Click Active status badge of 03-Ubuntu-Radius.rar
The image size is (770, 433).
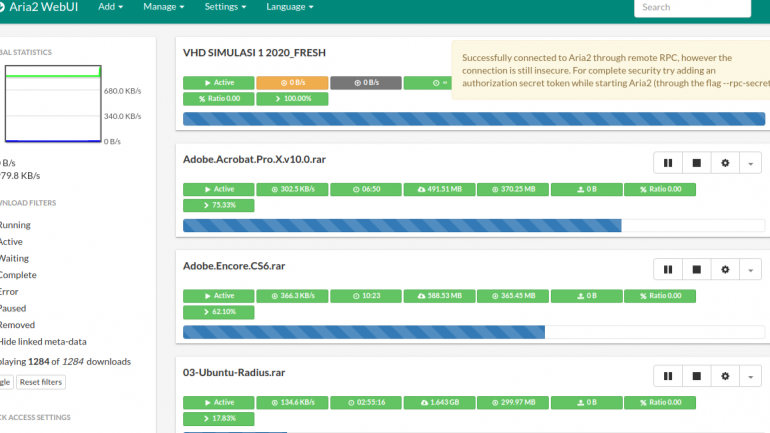219,402
